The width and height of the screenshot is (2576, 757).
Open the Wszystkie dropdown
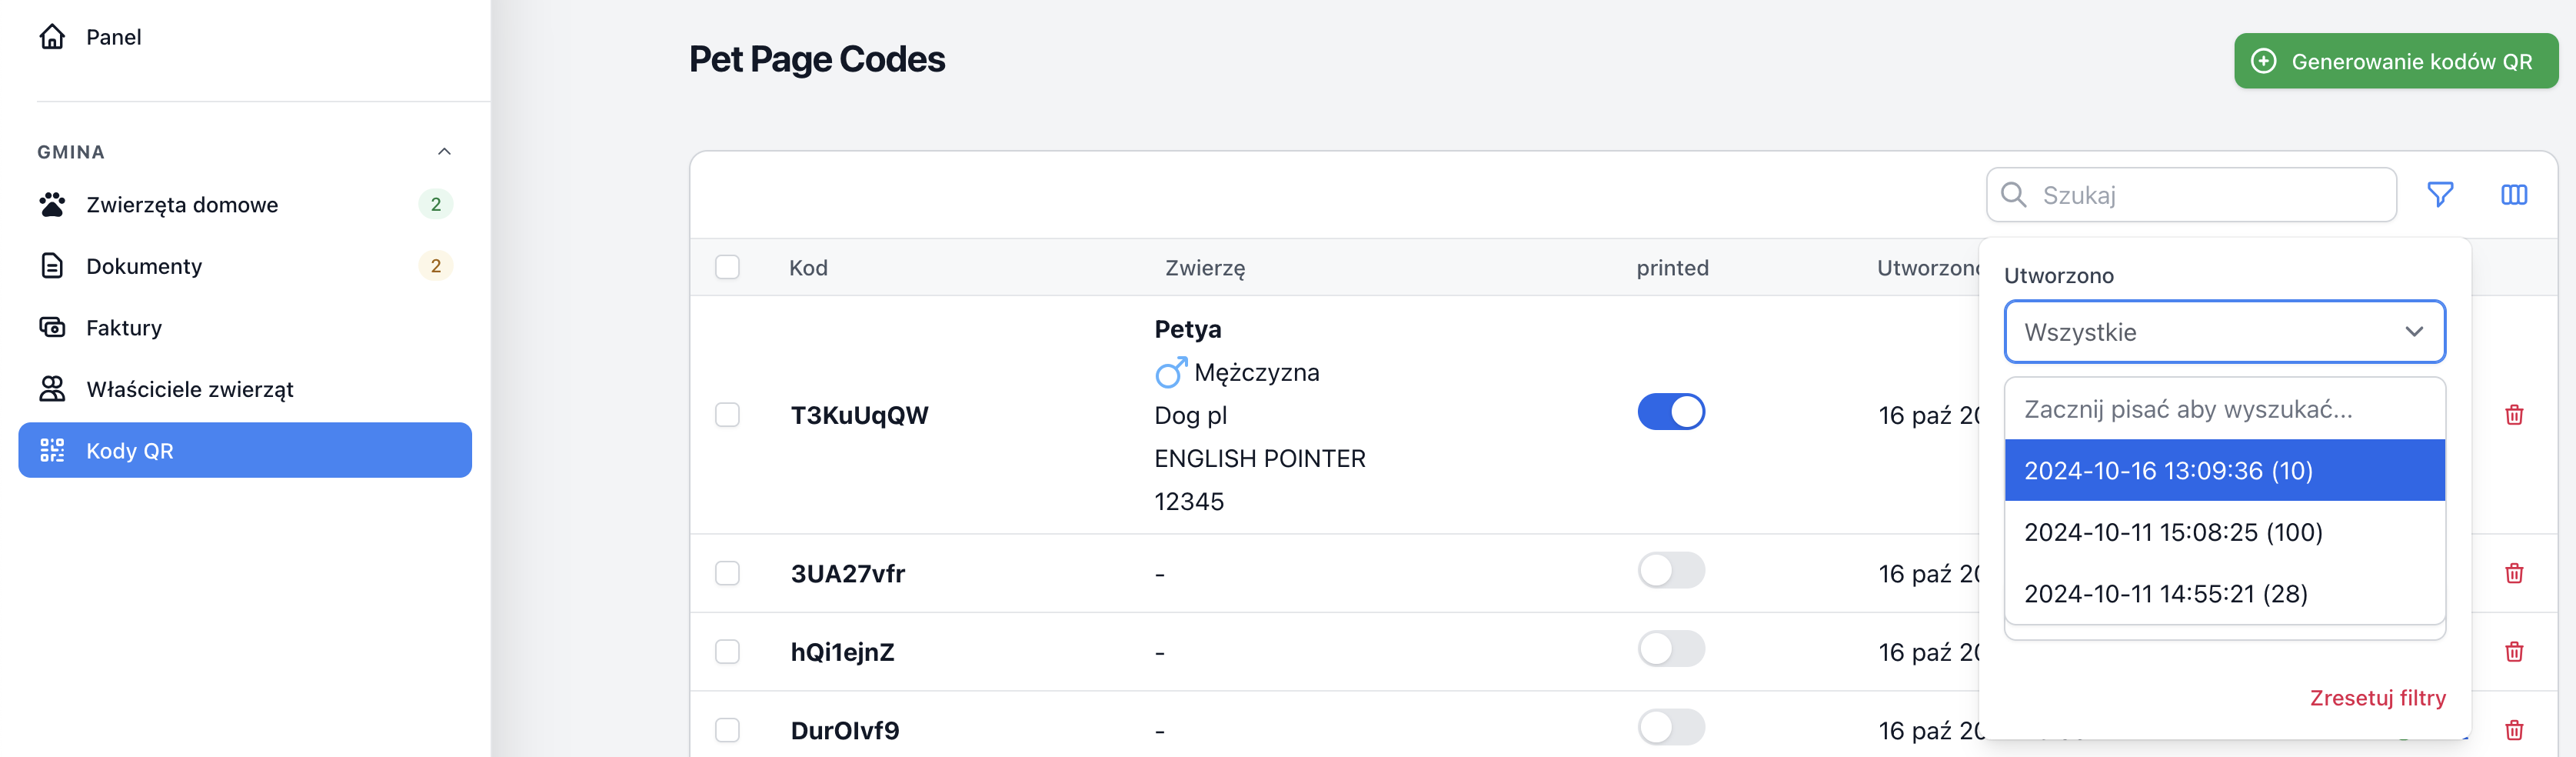2224,332
